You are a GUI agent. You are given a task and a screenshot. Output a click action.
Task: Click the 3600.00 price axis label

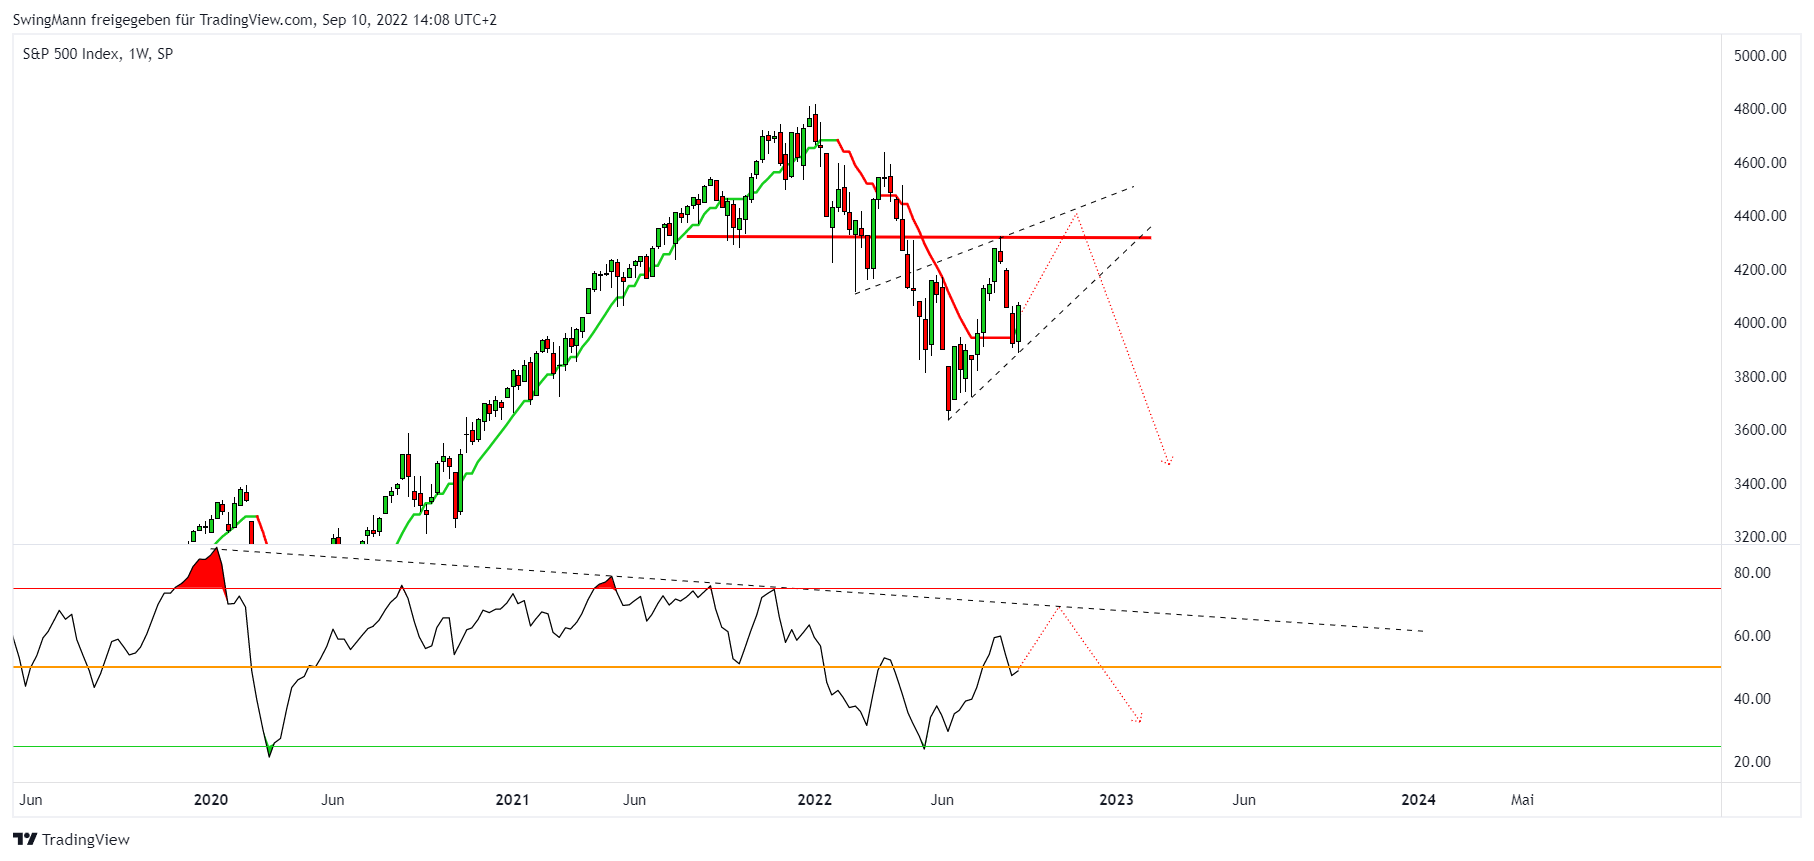(x=1760, y=430)
